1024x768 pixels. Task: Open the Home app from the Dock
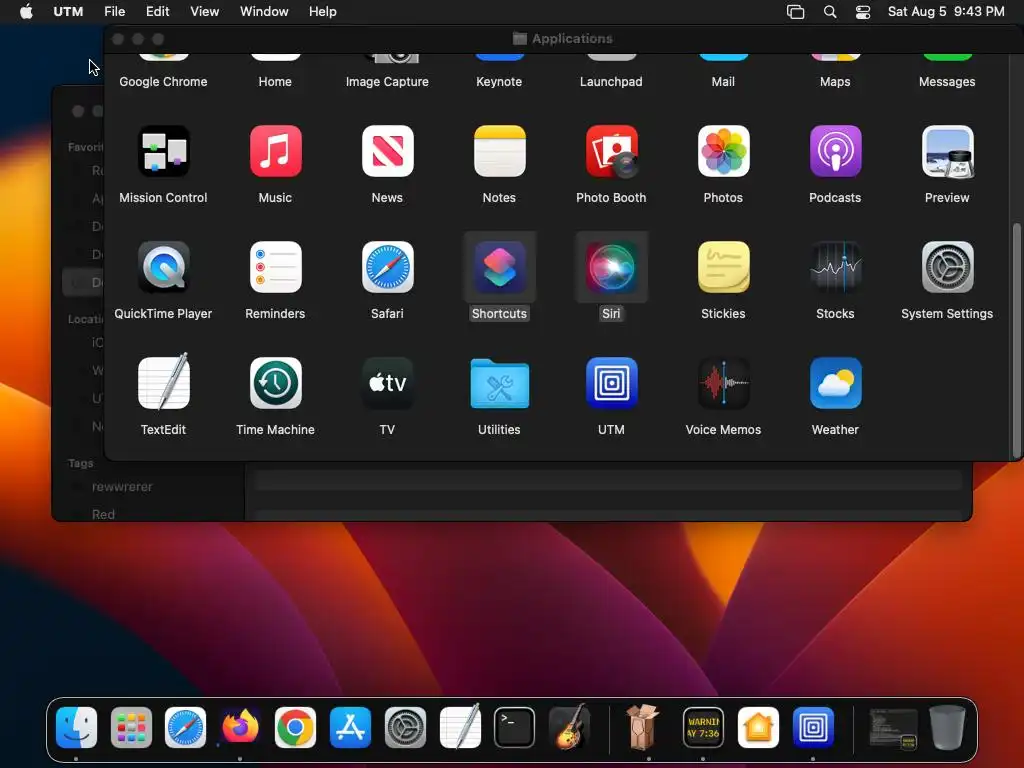(758, 728)
